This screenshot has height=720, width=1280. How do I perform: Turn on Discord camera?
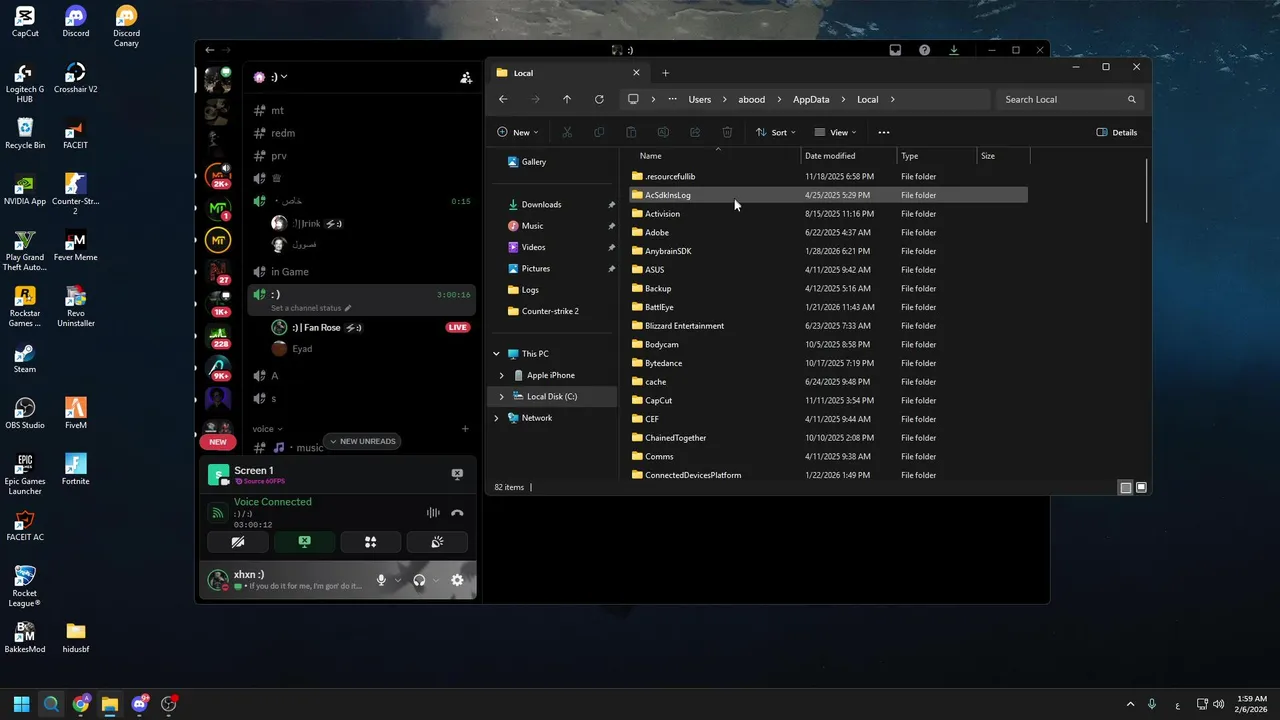(238, 542)
